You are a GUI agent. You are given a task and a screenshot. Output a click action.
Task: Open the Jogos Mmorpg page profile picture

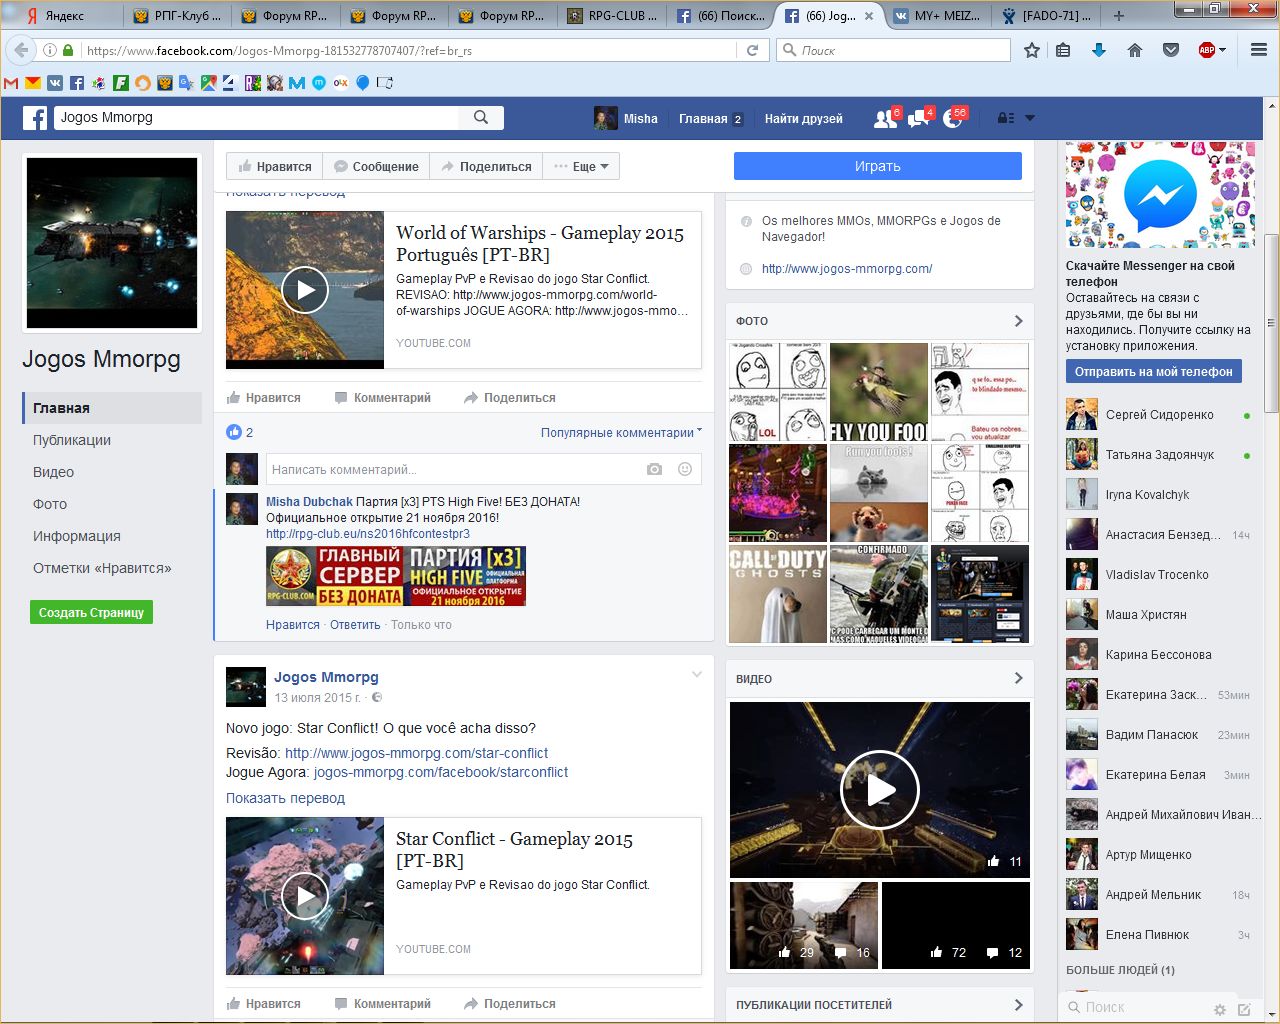[x=112, y=243]
